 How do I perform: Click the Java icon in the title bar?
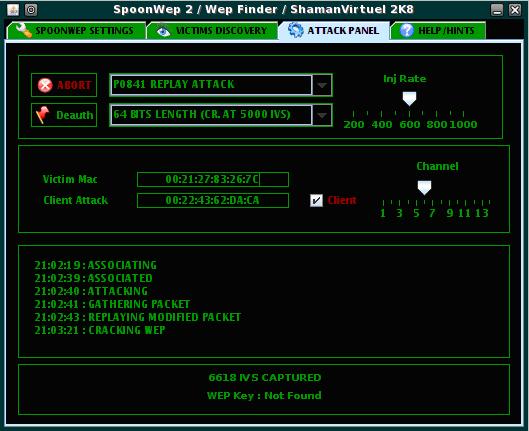tap(13, 9)
